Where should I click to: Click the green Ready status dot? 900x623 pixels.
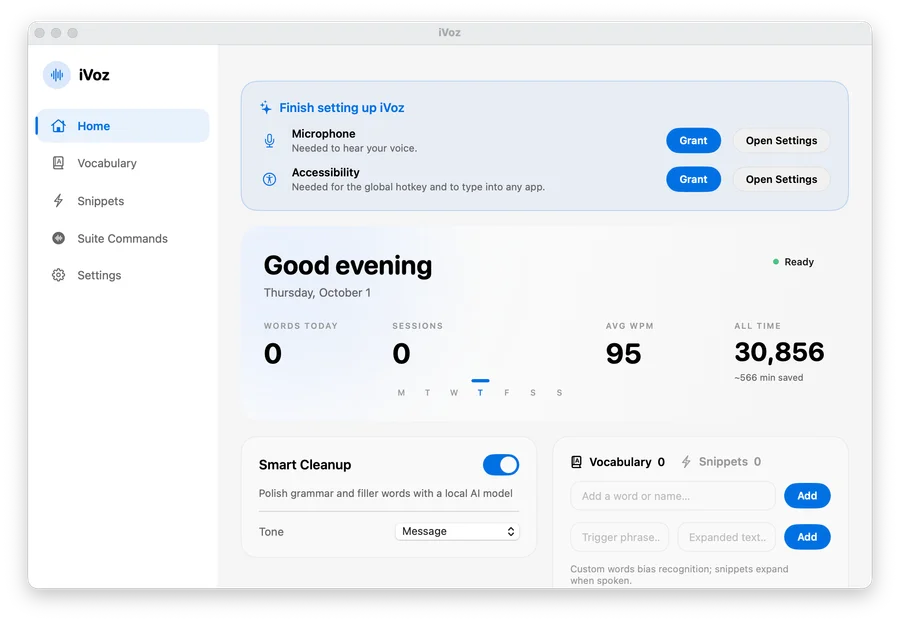click(776, 262)
